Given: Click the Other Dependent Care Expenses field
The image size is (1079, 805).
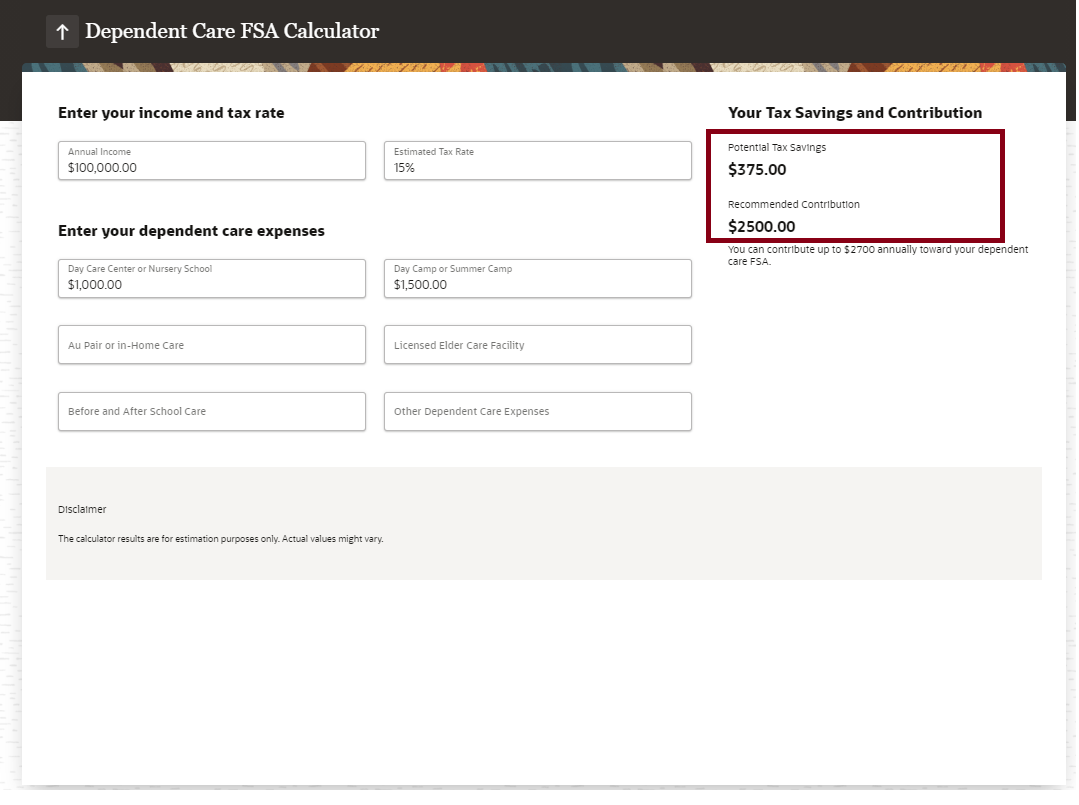Looking at the screenshot, I should (x=537, y=411).
